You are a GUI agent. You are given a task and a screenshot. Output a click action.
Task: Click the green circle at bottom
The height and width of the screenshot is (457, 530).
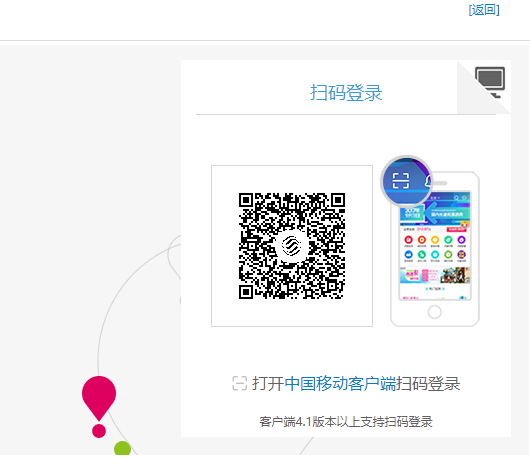click(122, 448)
